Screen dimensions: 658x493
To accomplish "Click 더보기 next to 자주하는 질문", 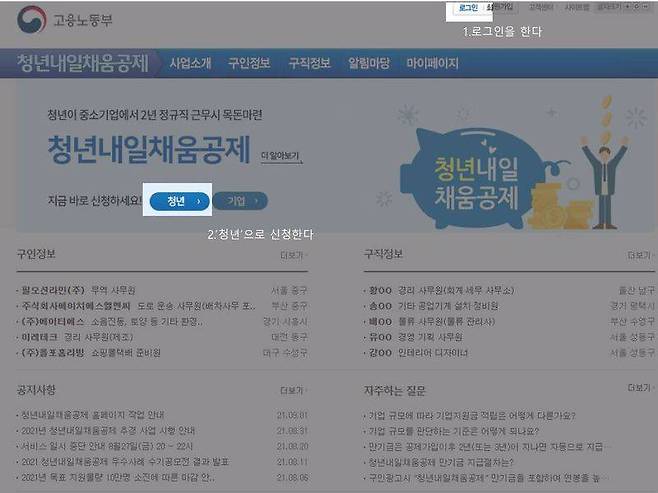I will tap(640, 388).
